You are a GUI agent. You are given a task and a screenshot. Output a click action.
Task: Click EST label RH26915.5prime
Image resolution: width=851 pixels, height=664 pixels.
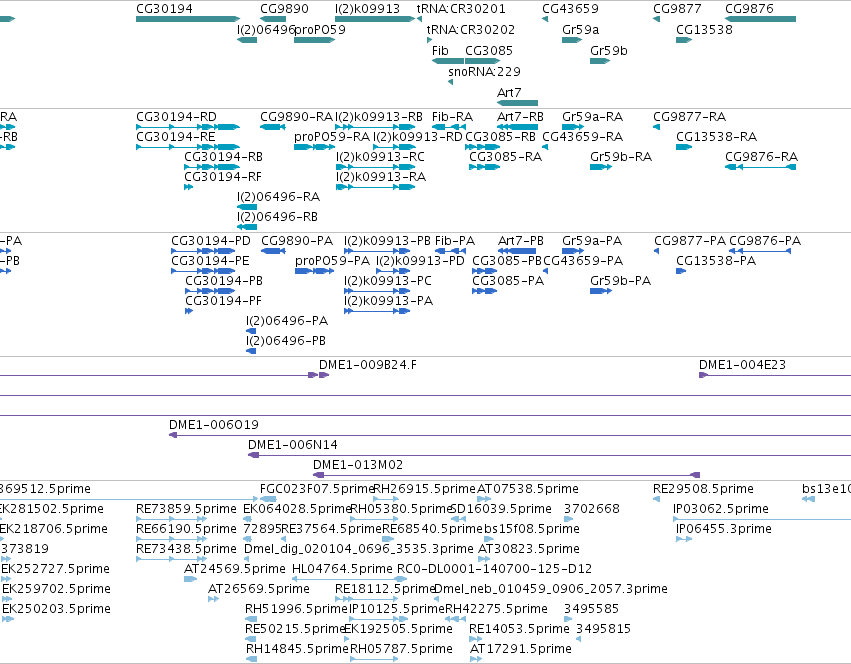pyautogui.click(x=424, y=489)
